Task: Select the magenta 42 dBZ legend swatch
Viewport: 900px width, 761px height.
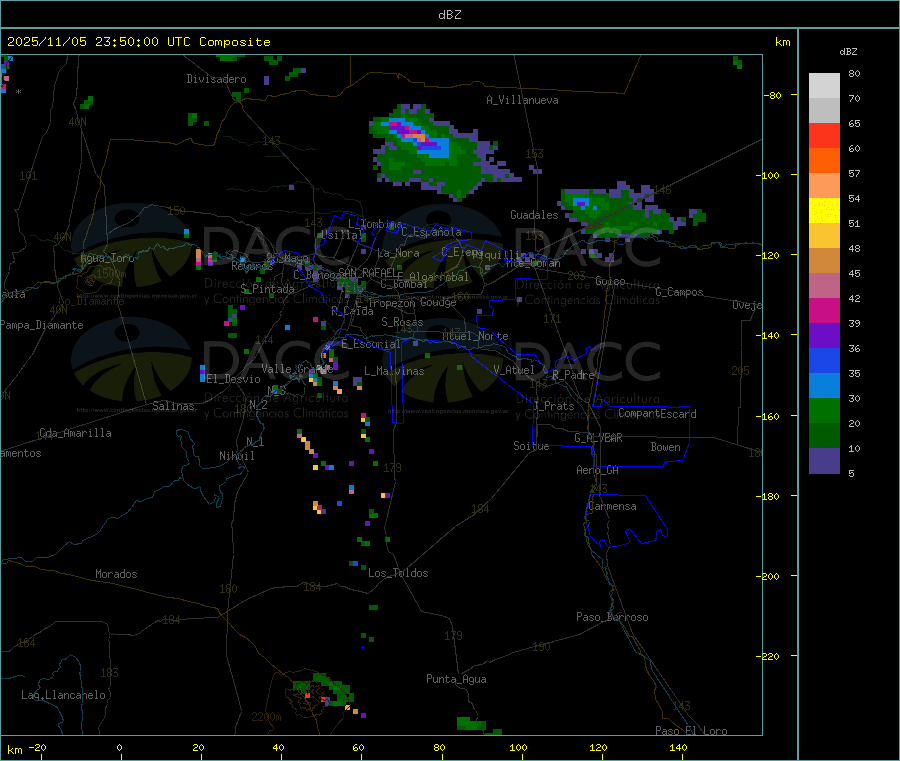Action: (824, 310)
